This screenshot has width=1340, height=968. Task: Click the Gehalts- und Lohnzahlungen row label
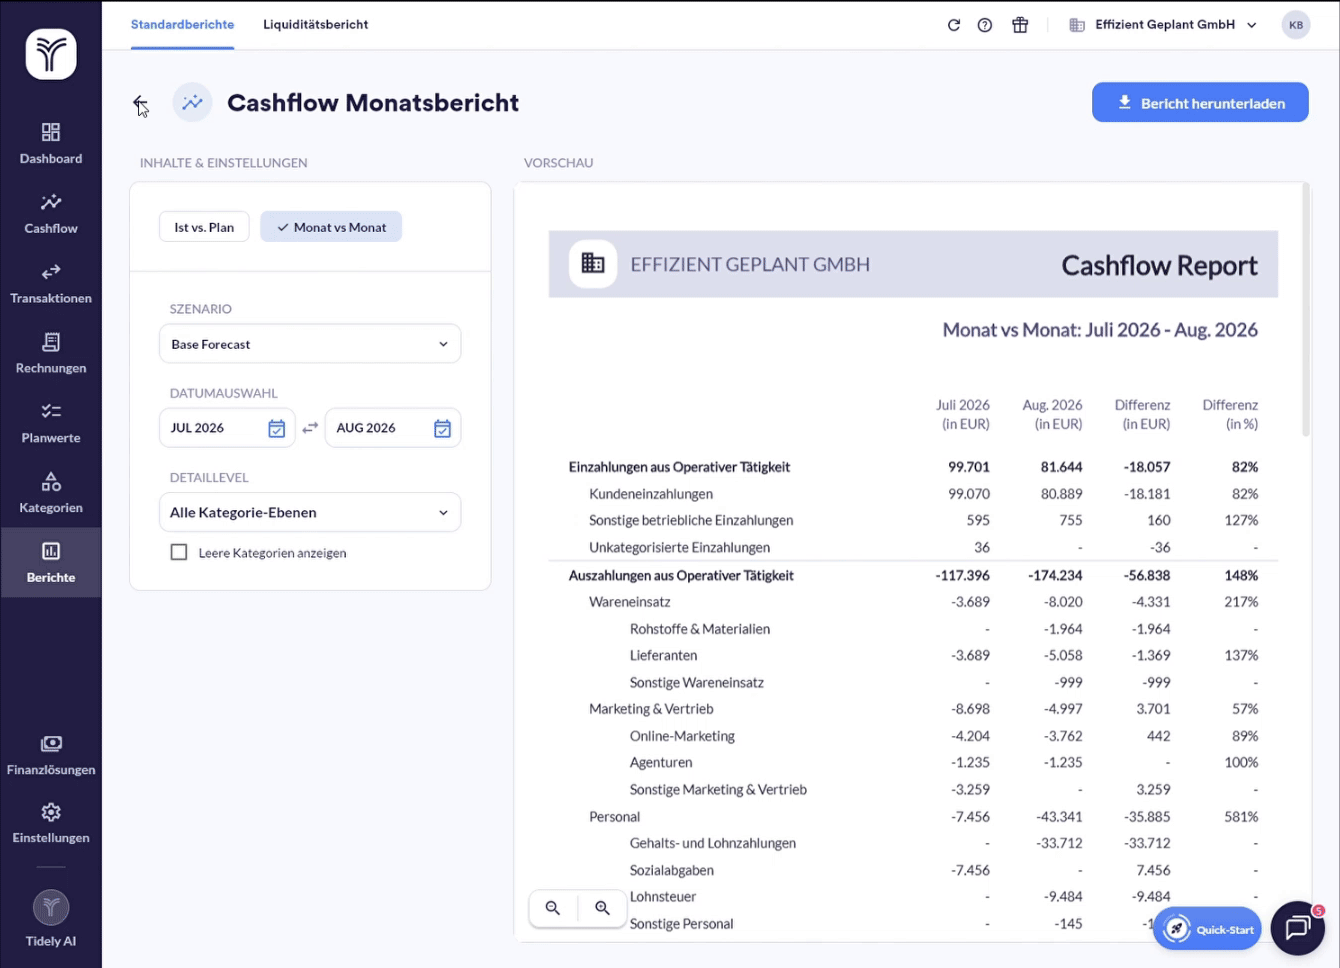[713, 843]
